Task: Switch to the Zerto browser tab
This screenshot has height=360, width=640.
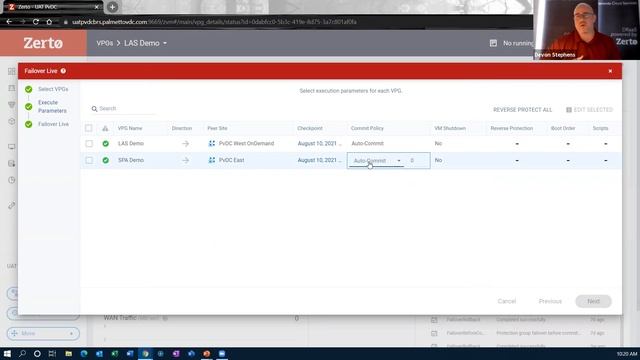Action: (52, 7)
